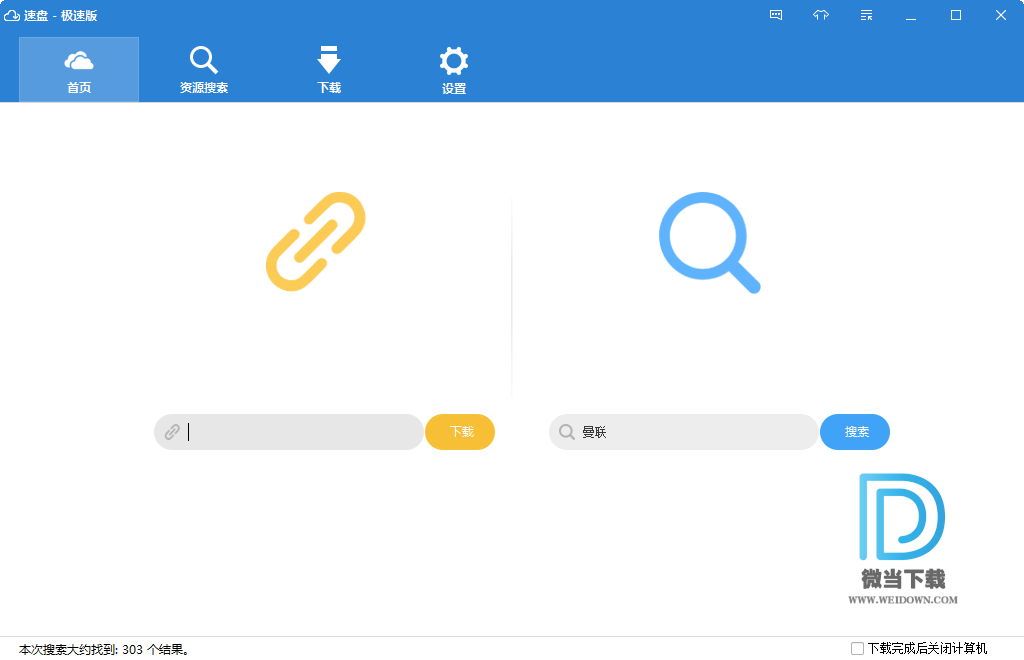Image resolution: width=1024 pixels, height=660 pixels.
Task: Open the 资源搜索 resource search tab
Action: [204, 70]
